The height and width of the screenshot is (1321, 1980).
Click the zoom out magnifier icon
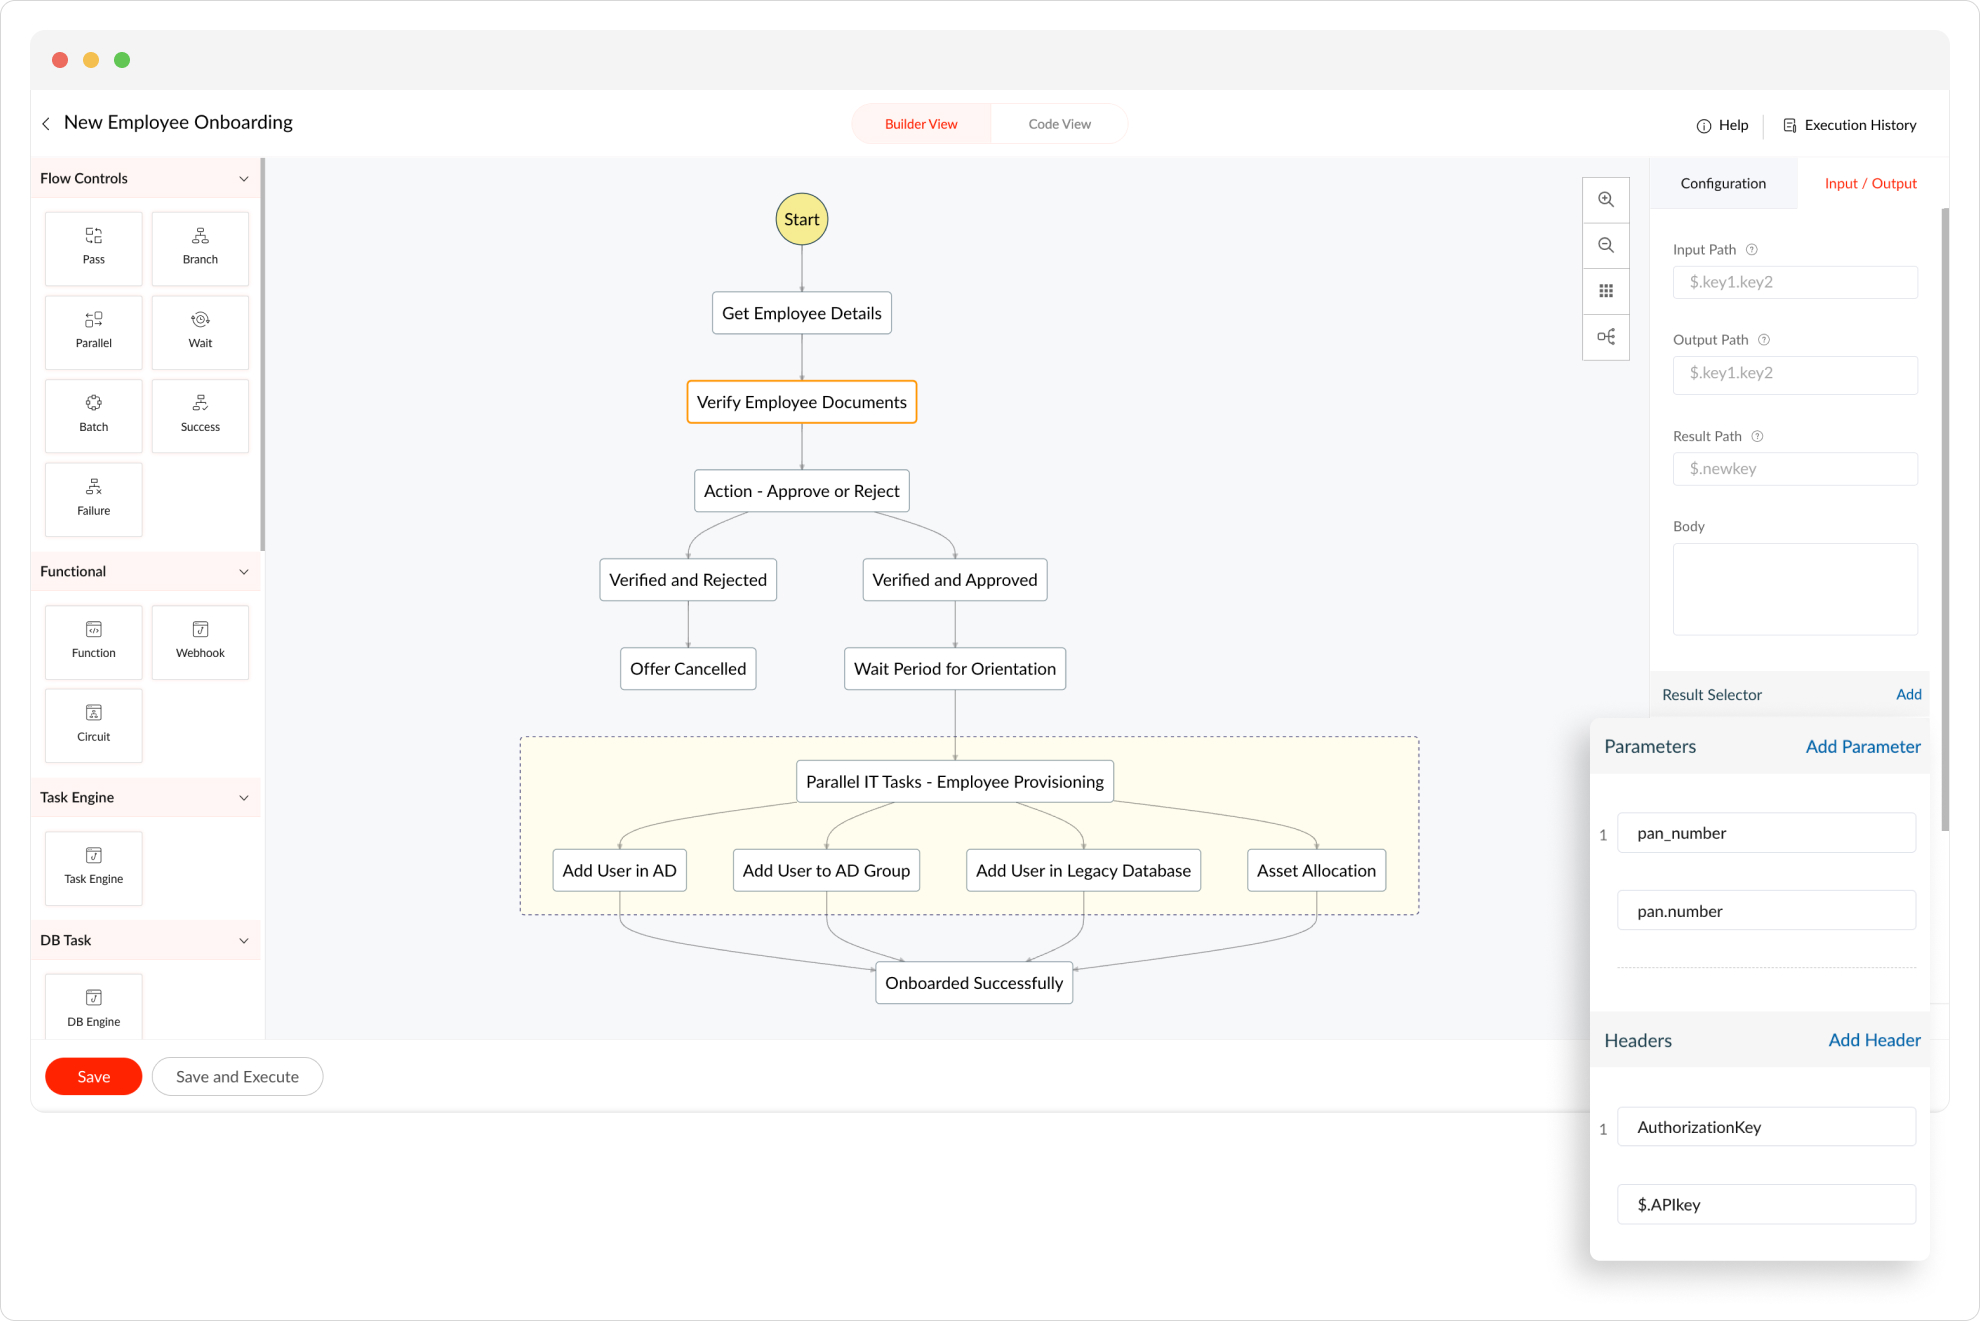coord(1606,246)
